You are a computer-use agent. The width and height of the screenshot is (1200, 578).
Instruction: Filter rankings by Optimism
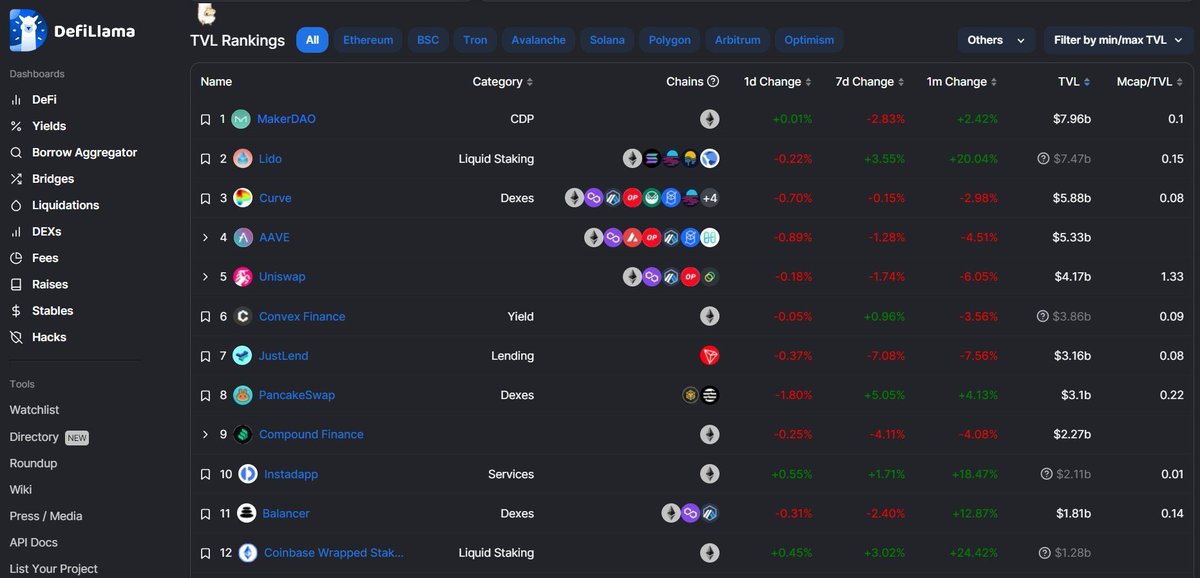tap(809, 40)
